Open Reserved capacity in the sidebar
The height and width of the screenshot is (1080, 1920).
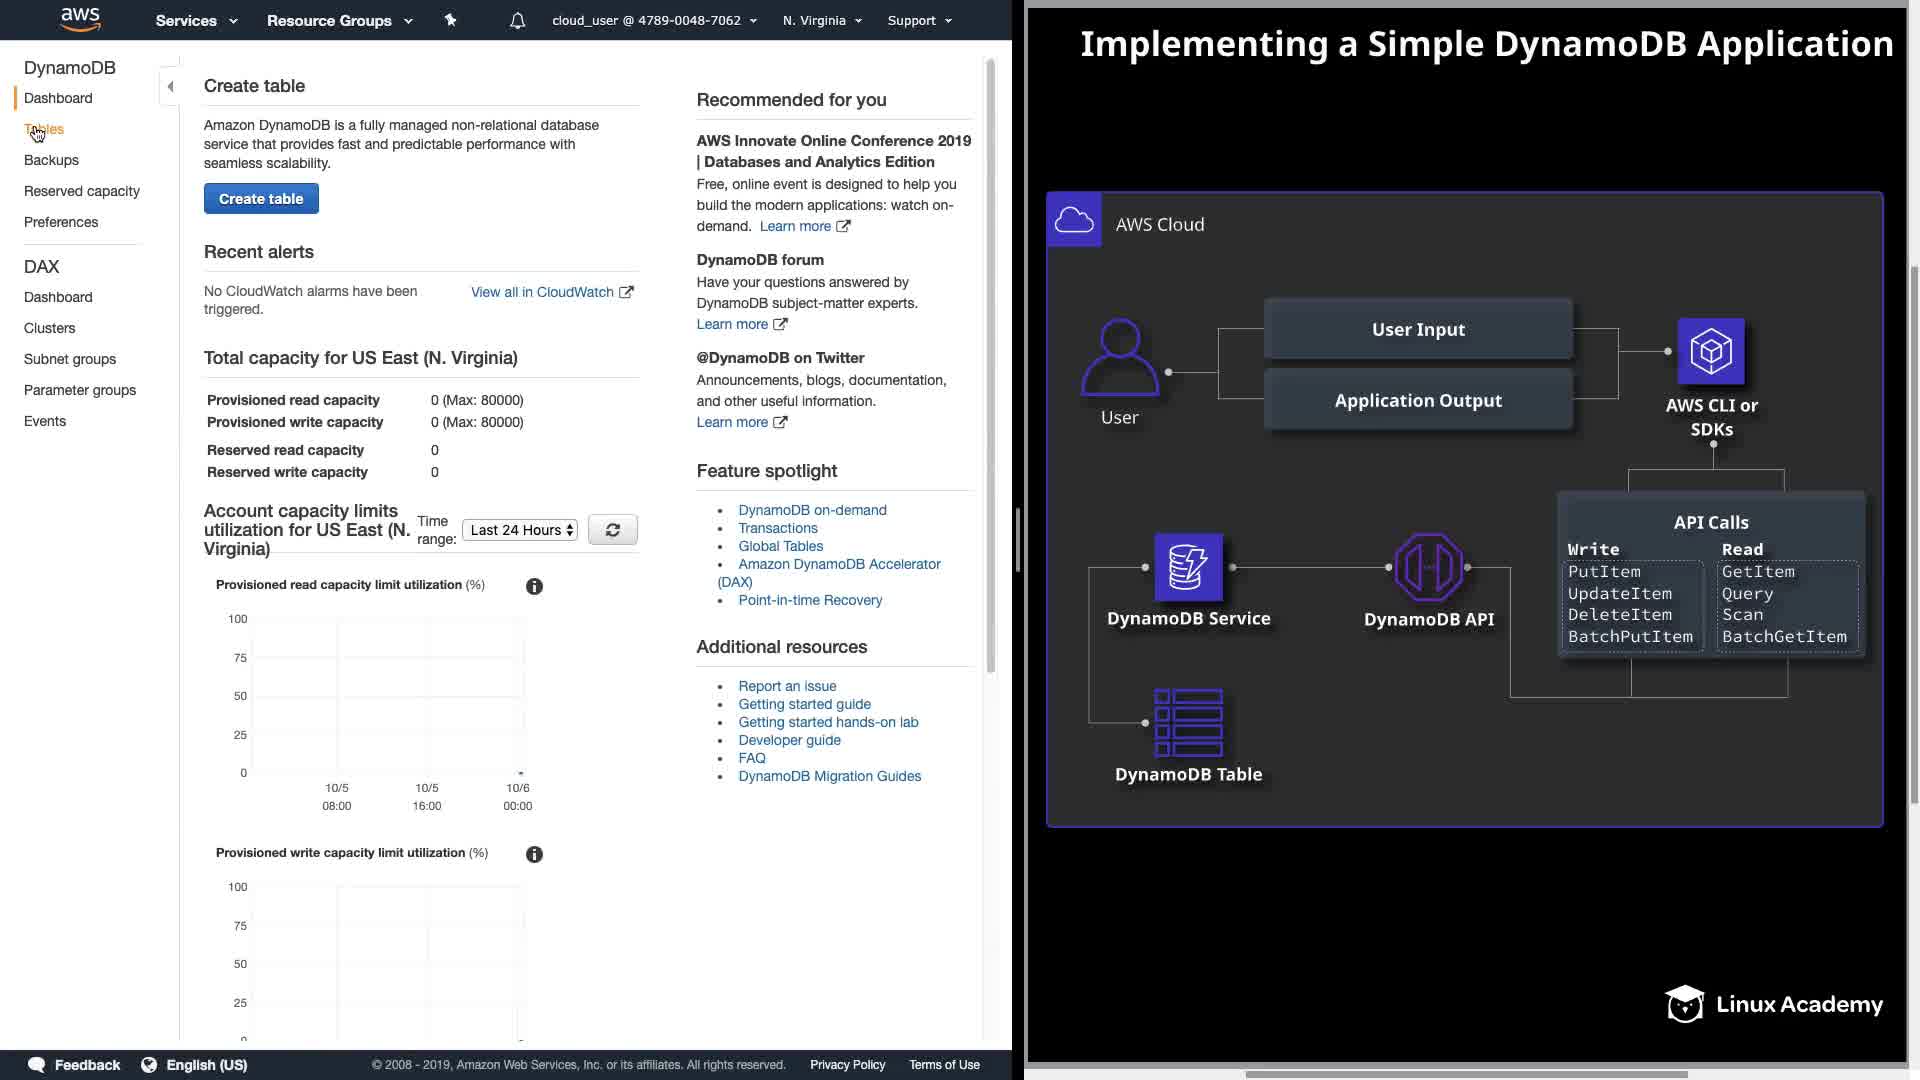pos(82,191)
